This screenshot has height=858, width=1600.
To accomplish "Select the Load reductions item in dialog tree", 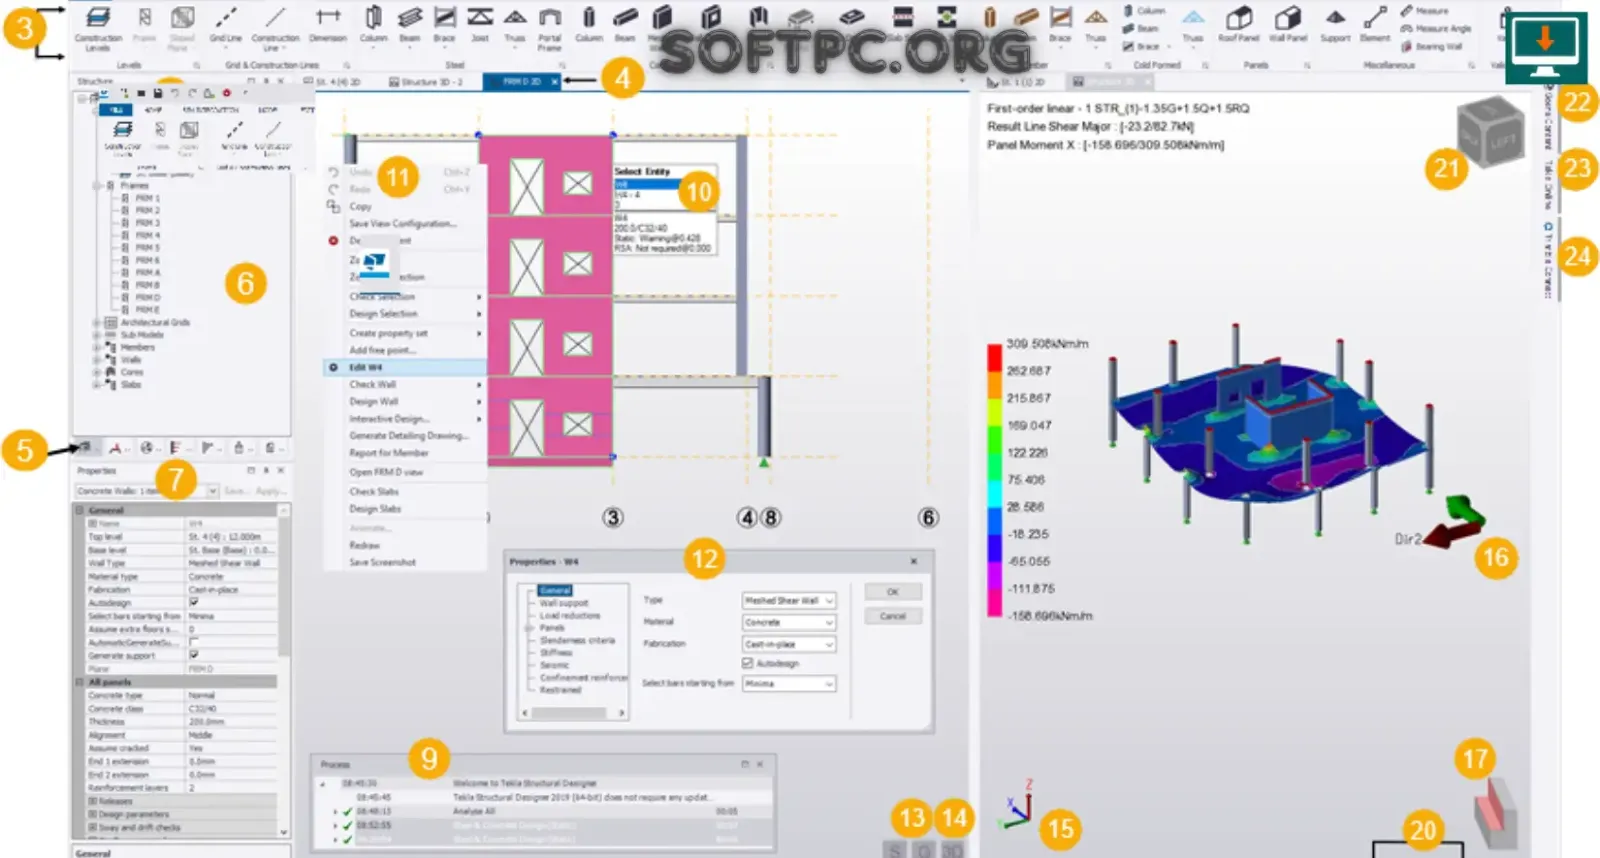I will [x=570, y=615].
